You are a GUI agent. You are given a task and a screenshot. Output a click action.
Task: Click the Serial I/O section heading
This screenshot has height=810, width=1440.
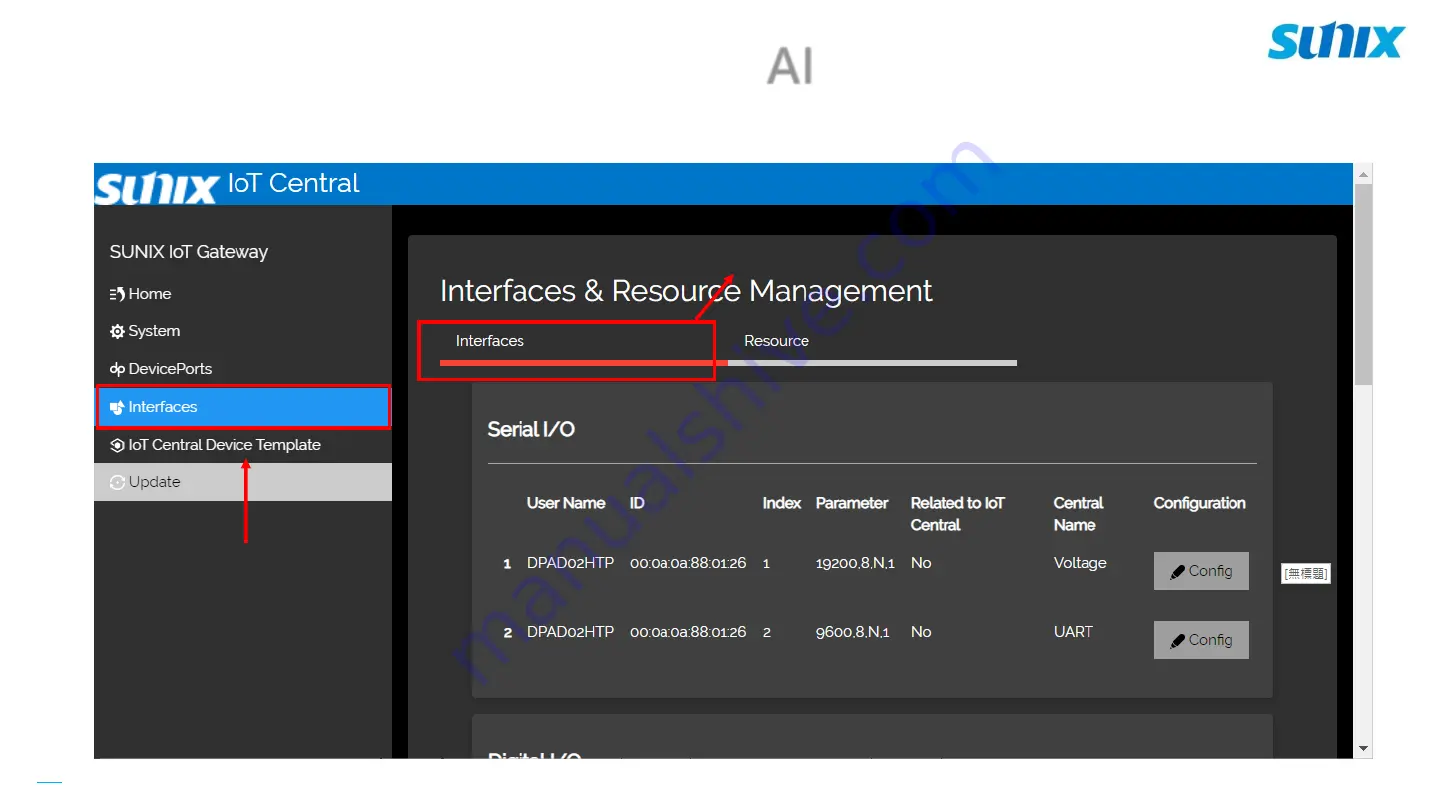coord(531,429)
